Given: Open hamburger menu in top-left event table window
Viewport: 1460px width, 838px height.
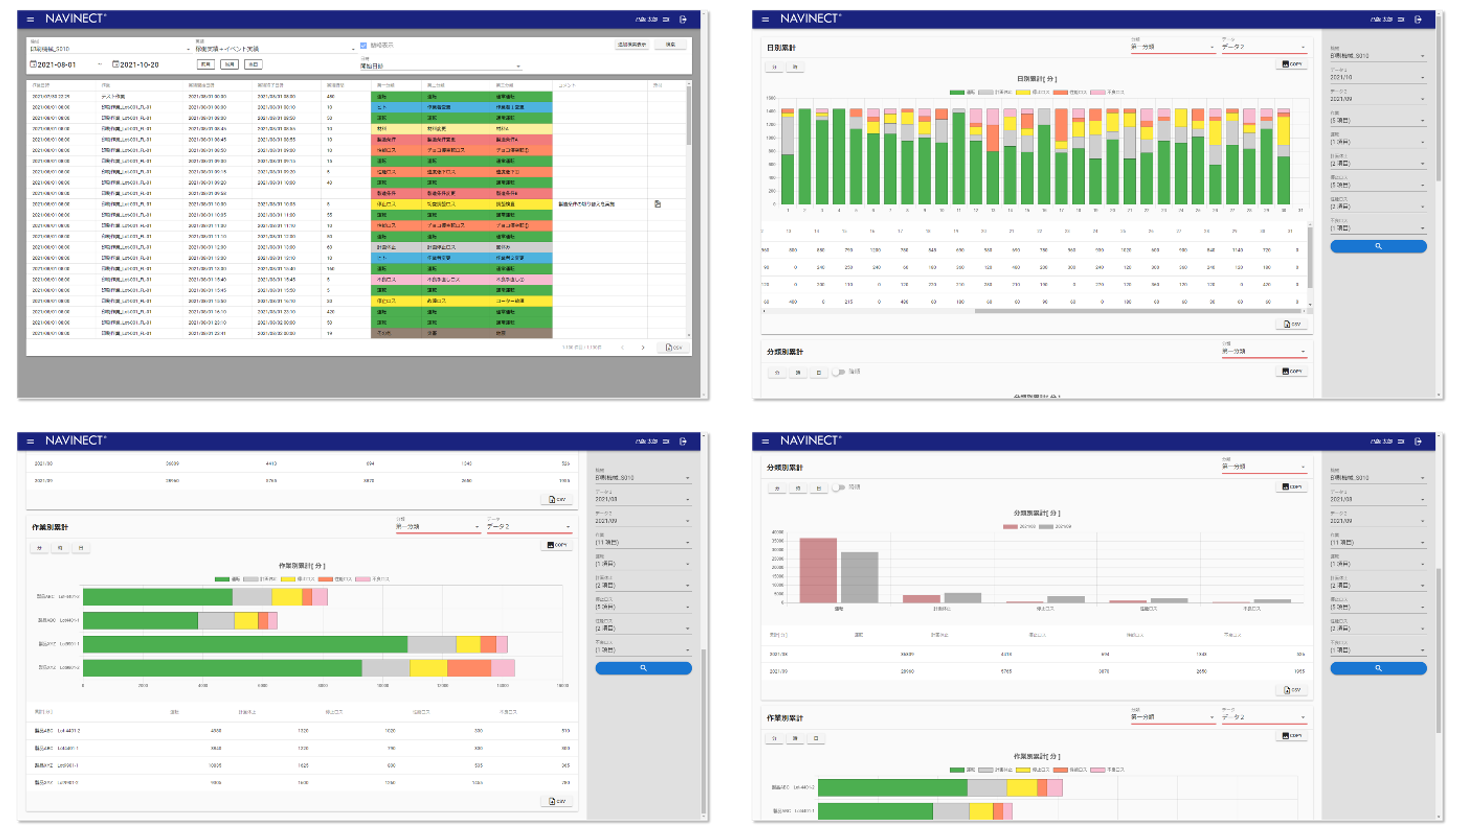Looking at the screenshot, I should click(x=30, y=19).
